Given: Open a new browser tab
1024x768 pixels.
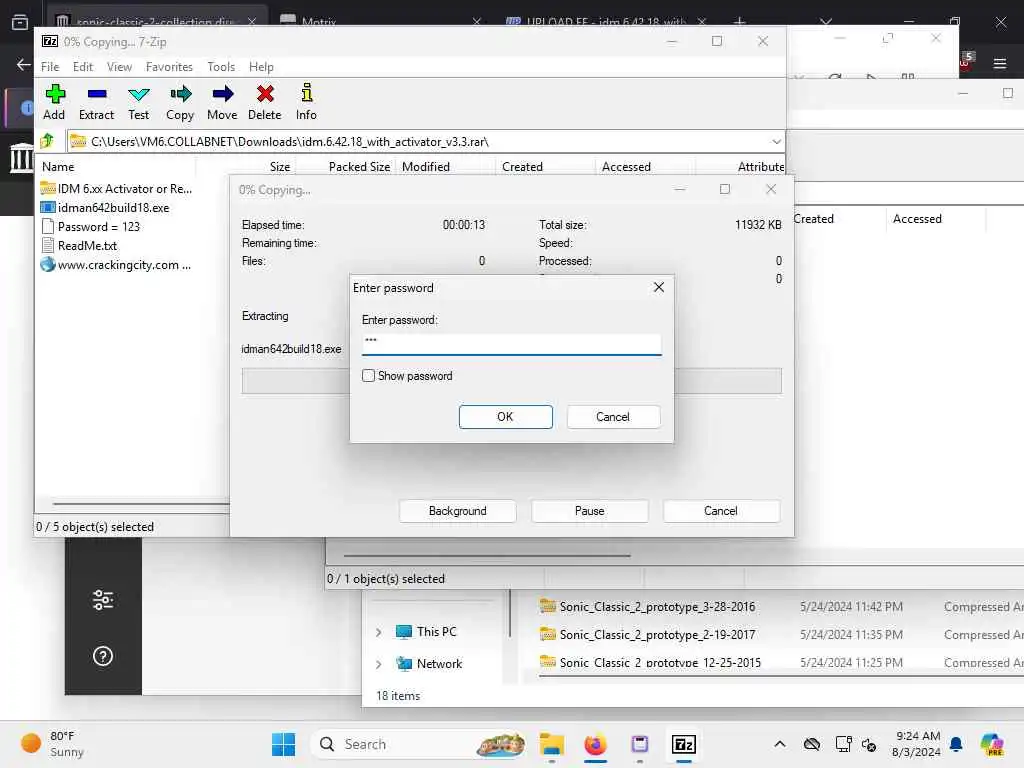Looking at the screenshot, I should 739,21.
